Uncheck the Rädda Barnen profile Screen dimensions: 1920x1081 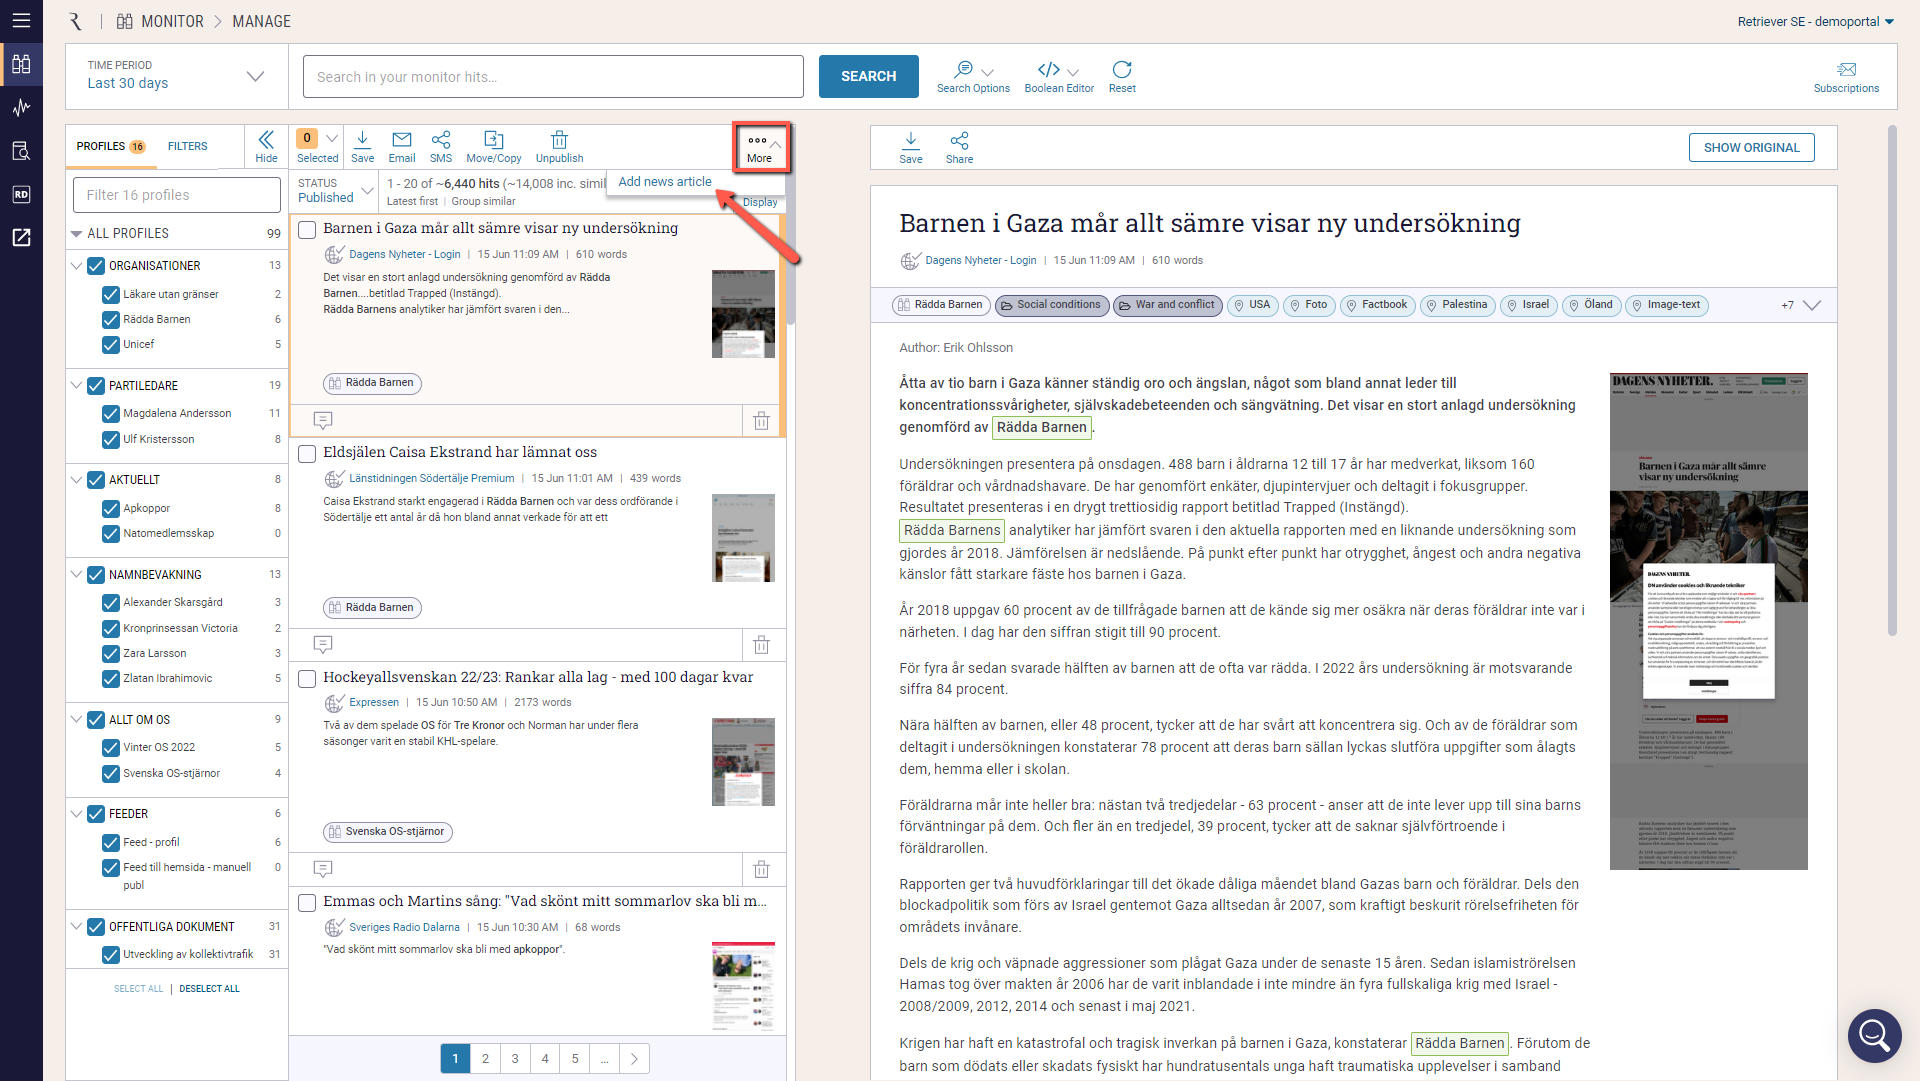[x=111, y=320]
